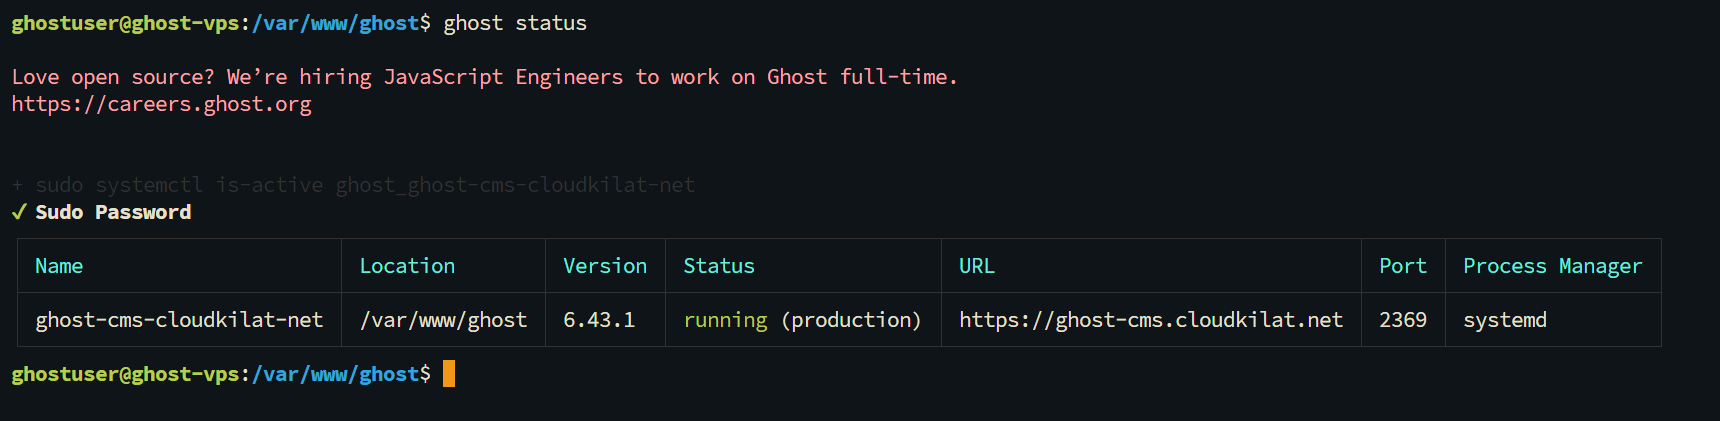1720x421 pixels.
Task: Click the dimmed 'sudo systemctl is-active' line
Action: pos(353,185)
